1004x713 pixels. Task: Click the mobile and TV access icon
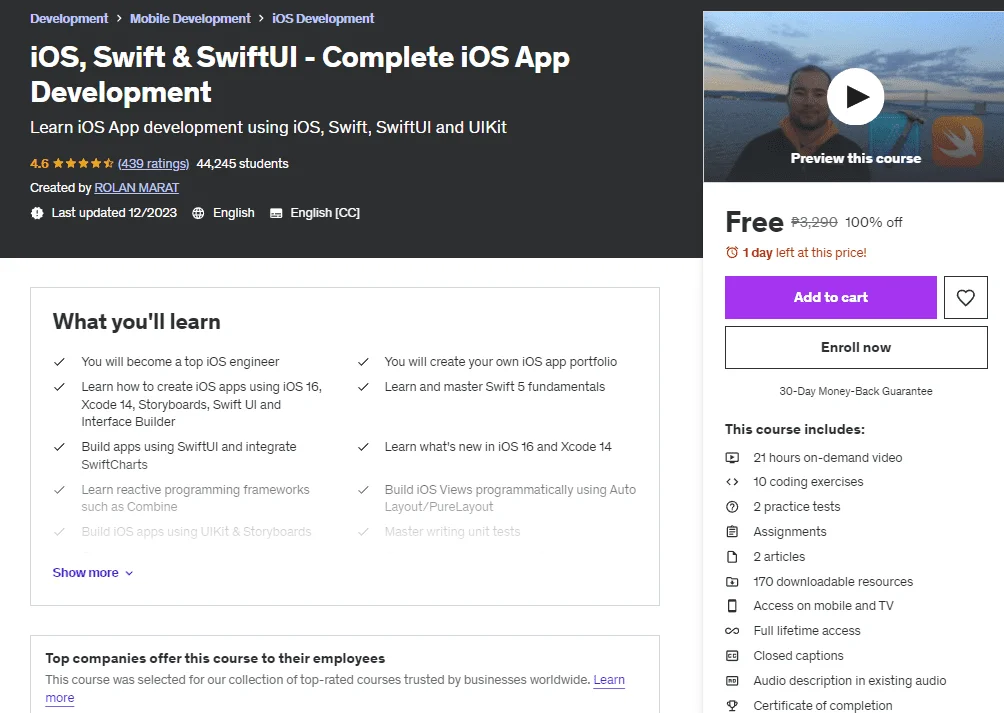point(732,605)
